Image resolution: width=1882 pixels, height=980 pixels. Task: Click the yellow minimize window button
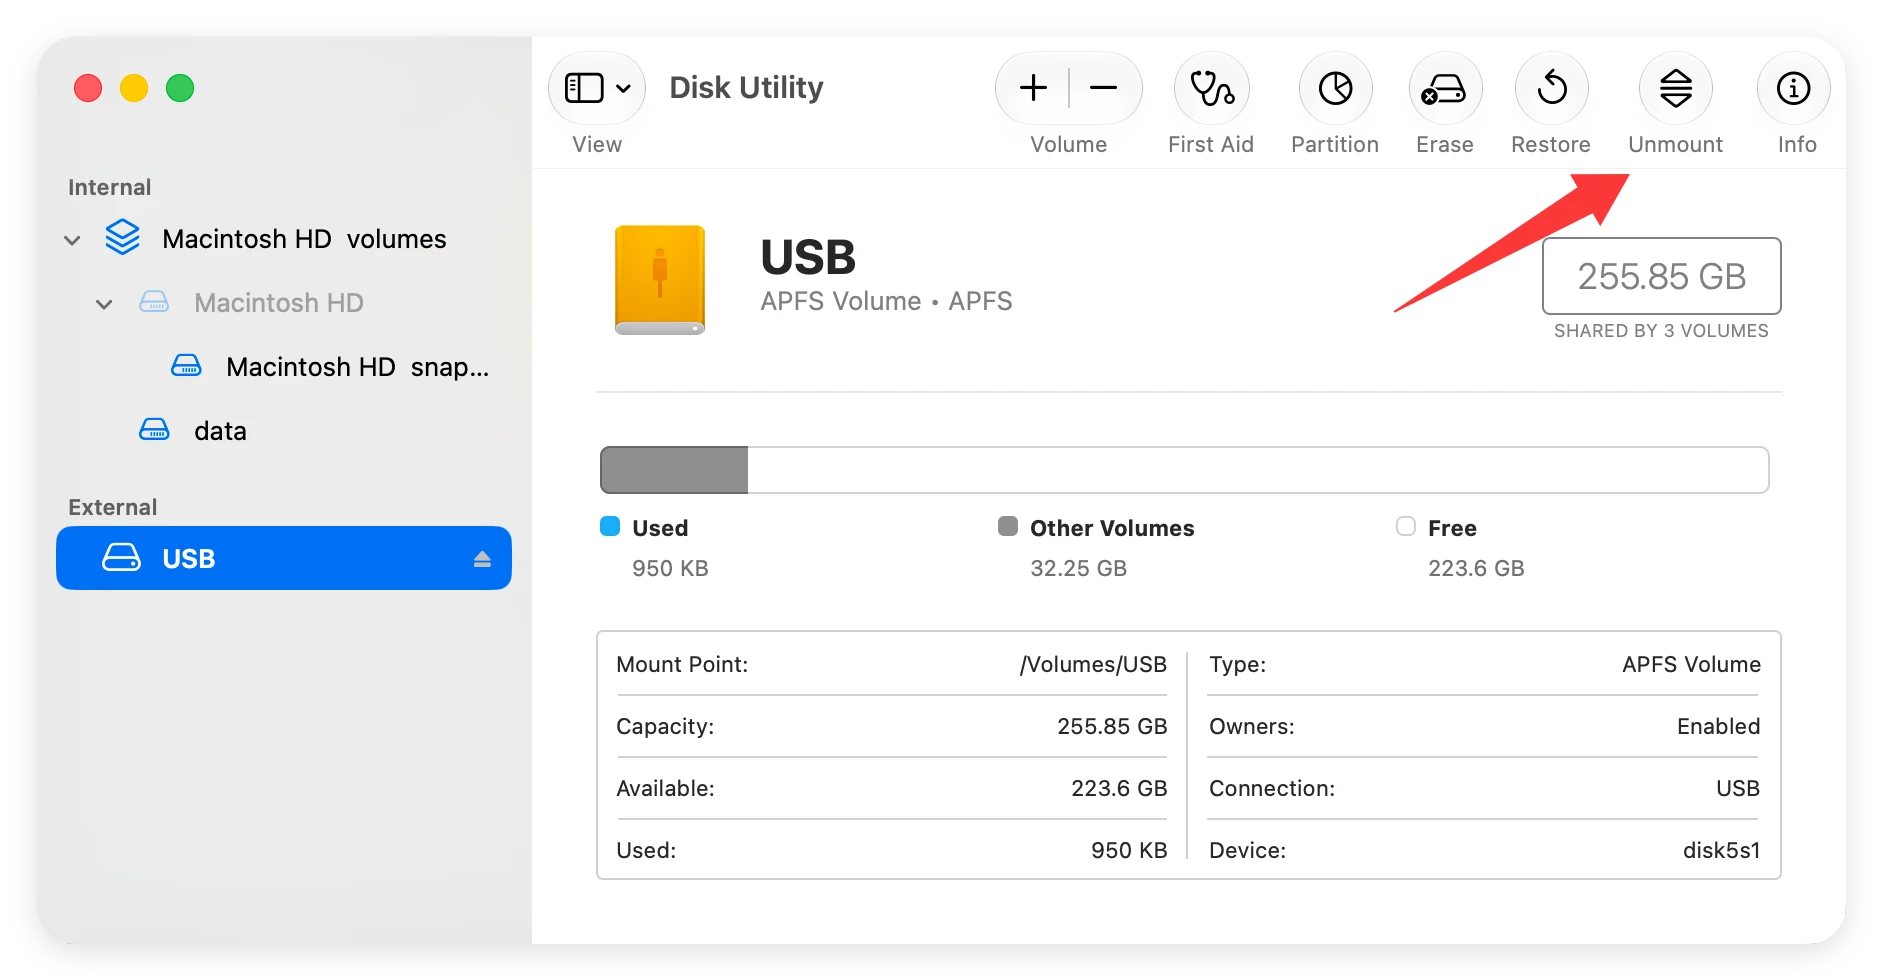coord(134,88)
